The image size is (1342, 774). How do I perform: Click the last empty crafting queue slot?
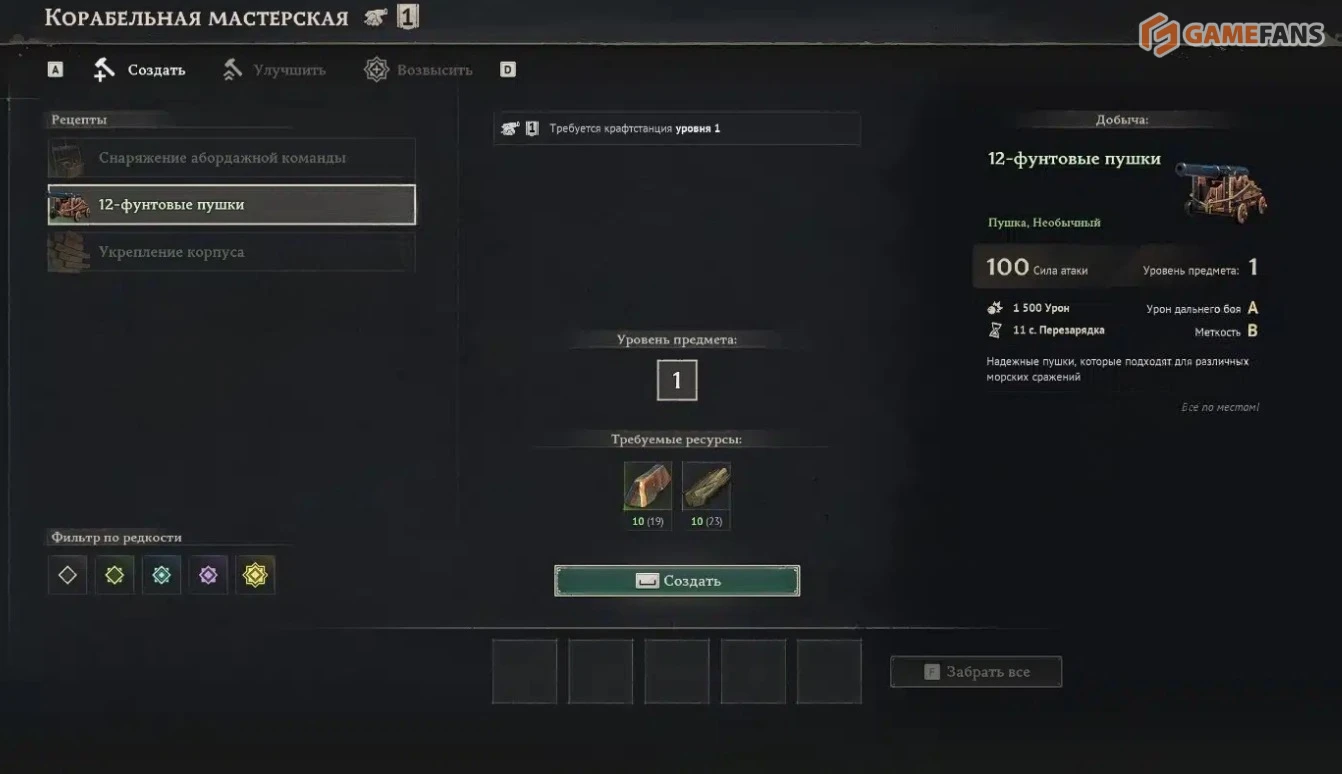point(829,671)
